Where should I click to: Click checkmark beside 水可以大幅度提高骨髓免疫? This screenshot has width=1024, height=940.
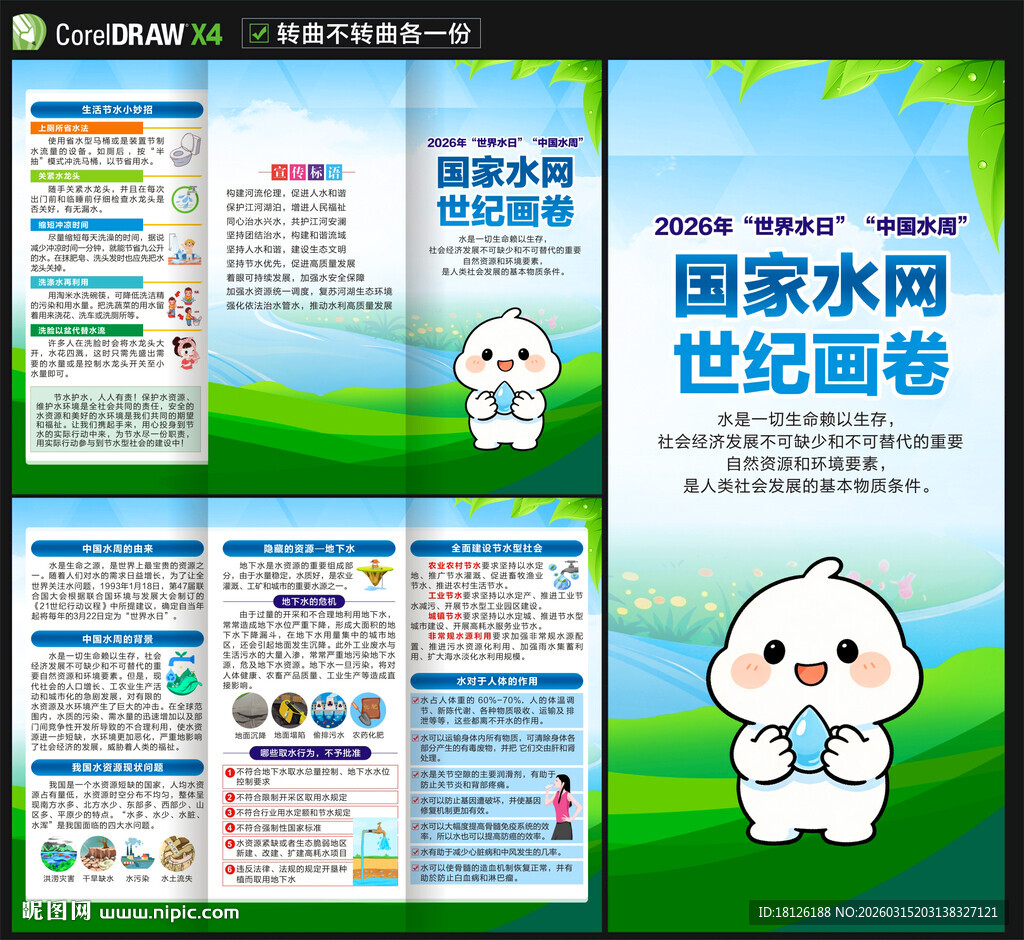click(415, 826)
